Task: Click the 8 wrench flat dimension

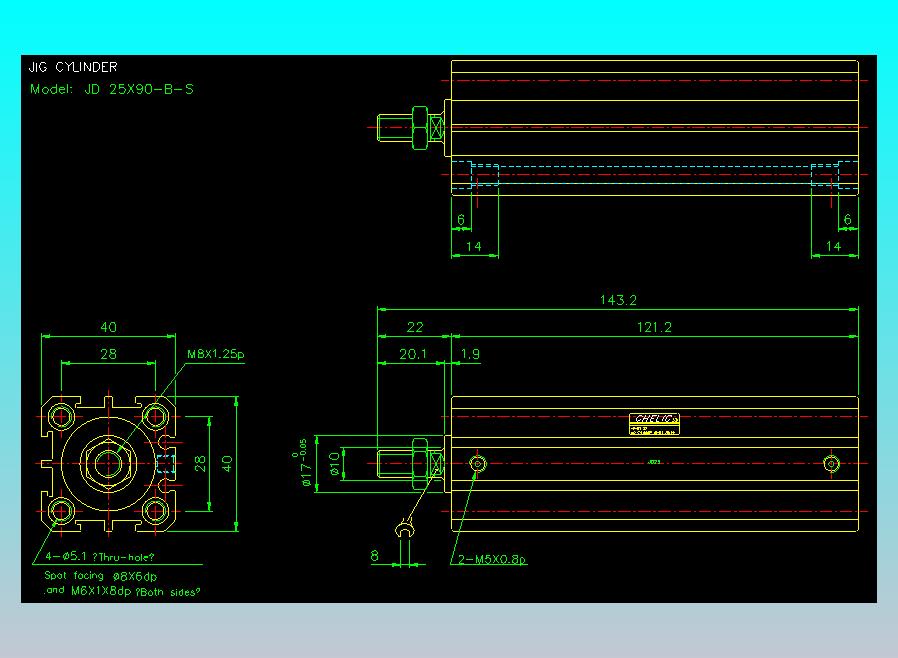Action: click(x=375, y=555)
